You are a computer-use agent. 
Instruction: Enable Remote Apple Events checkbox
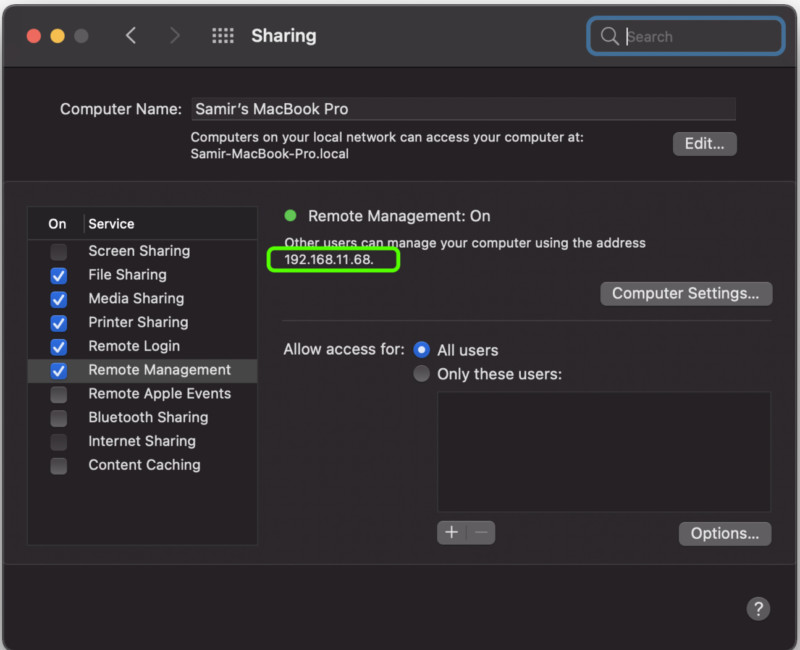[59, 394]
